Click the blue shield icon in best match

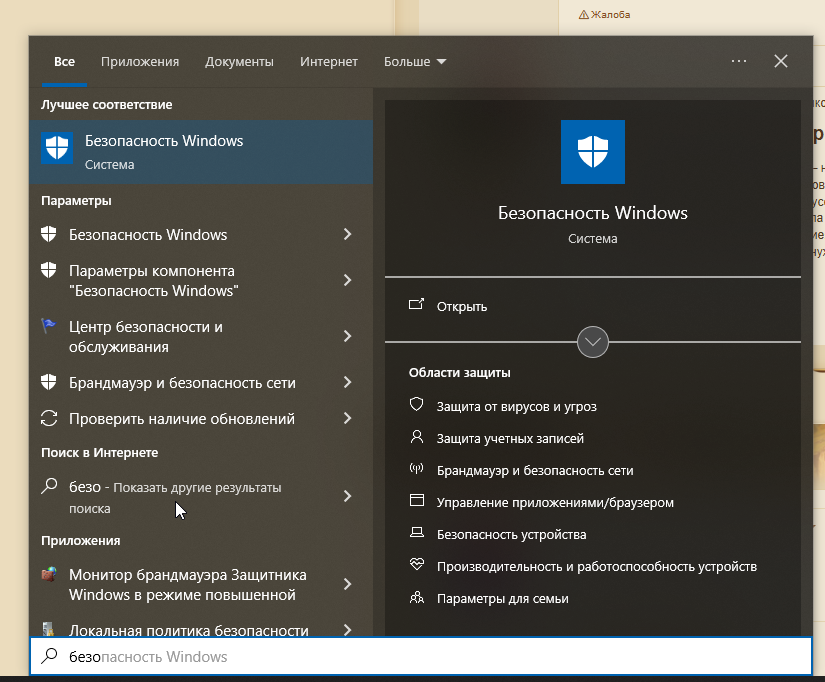[x=57, y=148]
